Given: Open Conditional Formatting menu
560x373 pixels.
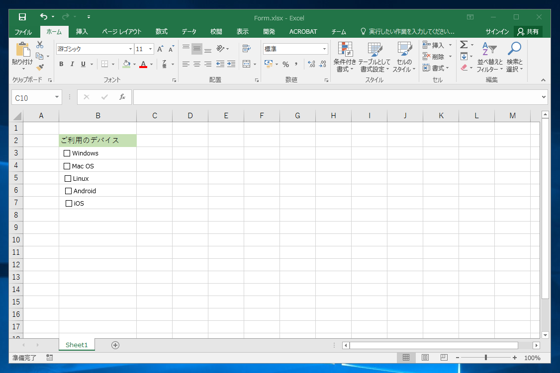Looking at the screenshot, I should click(345, 57).
